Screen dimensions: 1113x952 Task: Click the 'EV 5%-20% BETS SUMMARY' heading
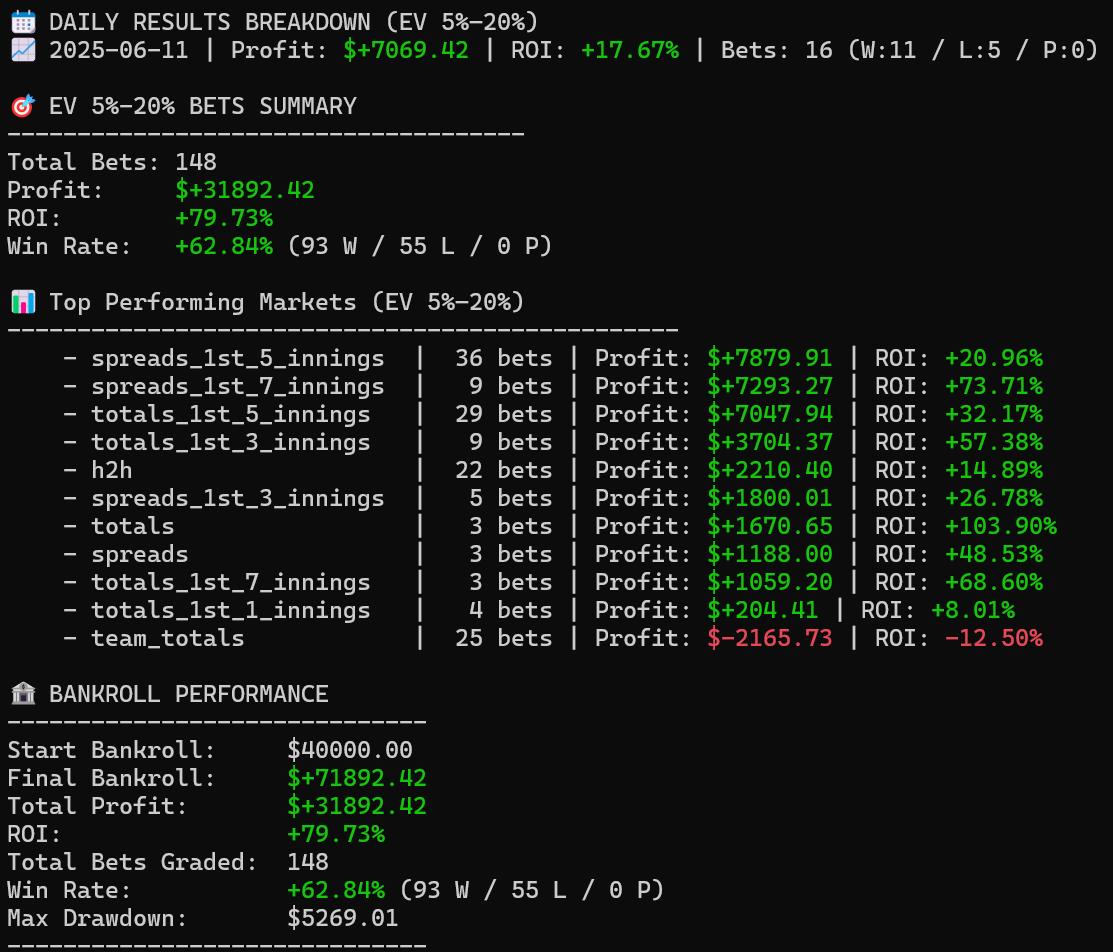tap(203, 106)
